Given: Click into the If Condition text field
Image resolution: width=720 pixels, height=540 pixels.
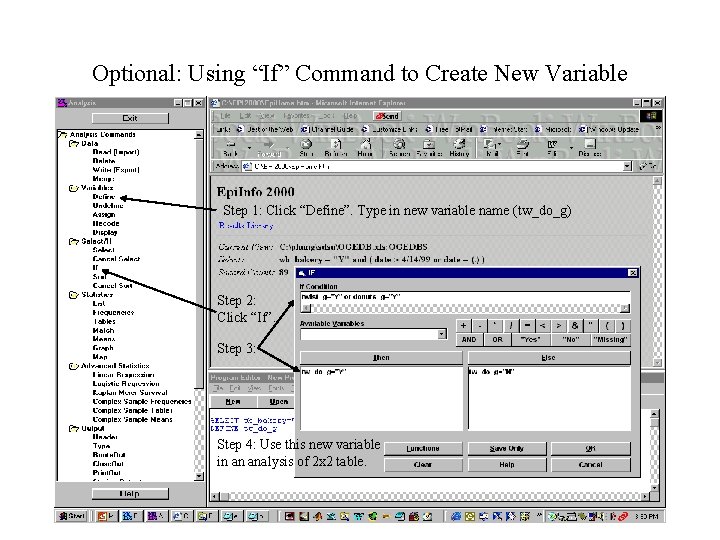Looking at the screenshot, I should tap(465, 297).
